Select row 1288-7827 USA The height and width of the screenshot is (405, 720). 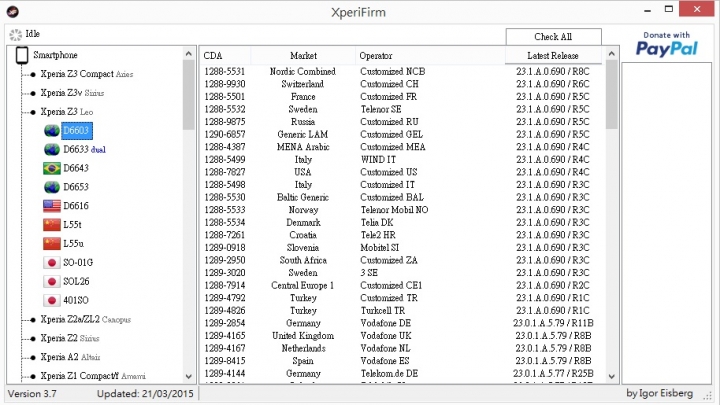click(x=402, y=172)
